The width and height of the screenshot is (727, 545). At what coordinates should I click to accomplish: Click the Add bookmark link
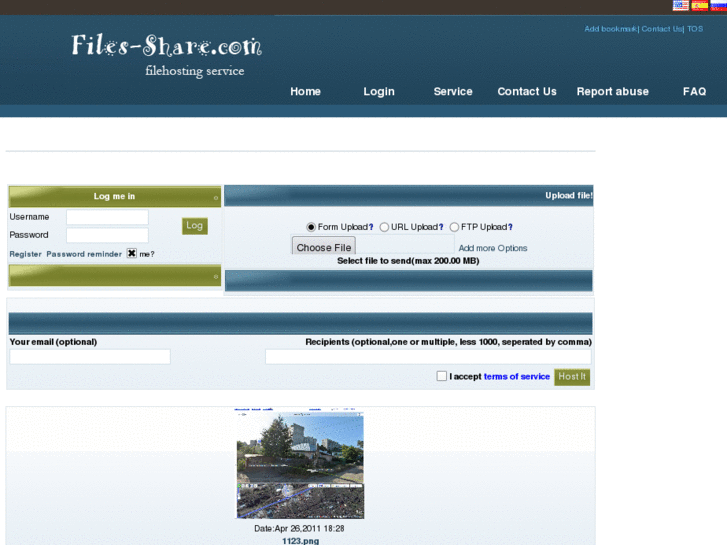[611, 29]
